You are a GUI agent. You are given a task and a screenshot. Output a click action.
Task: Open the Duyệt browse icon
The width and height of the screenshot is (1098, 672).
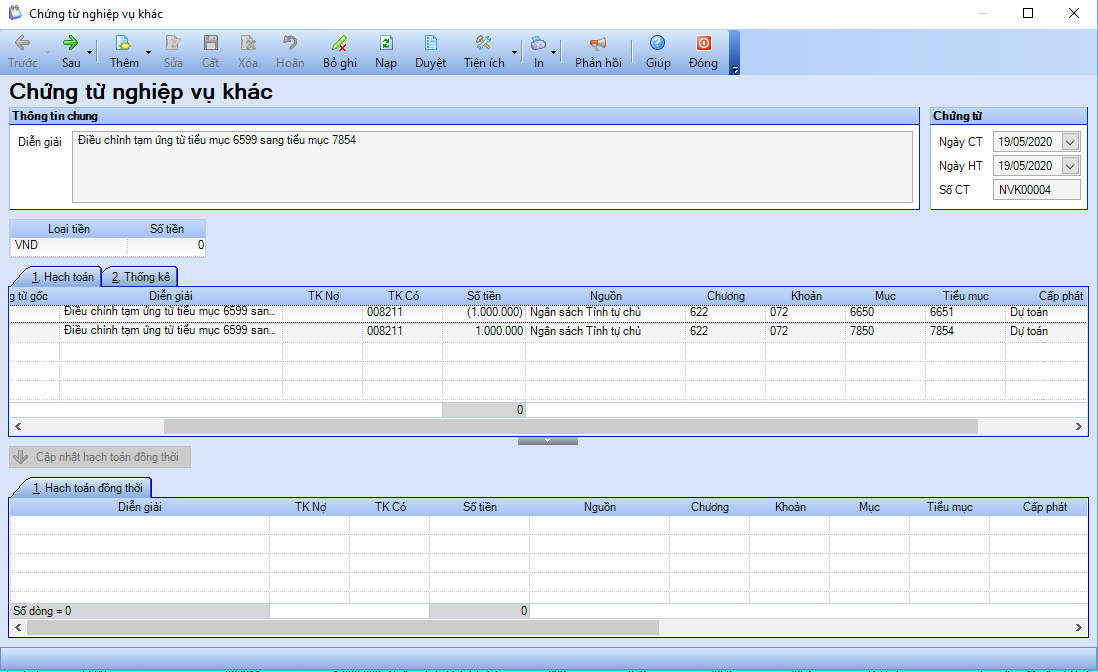click(431, 44)
